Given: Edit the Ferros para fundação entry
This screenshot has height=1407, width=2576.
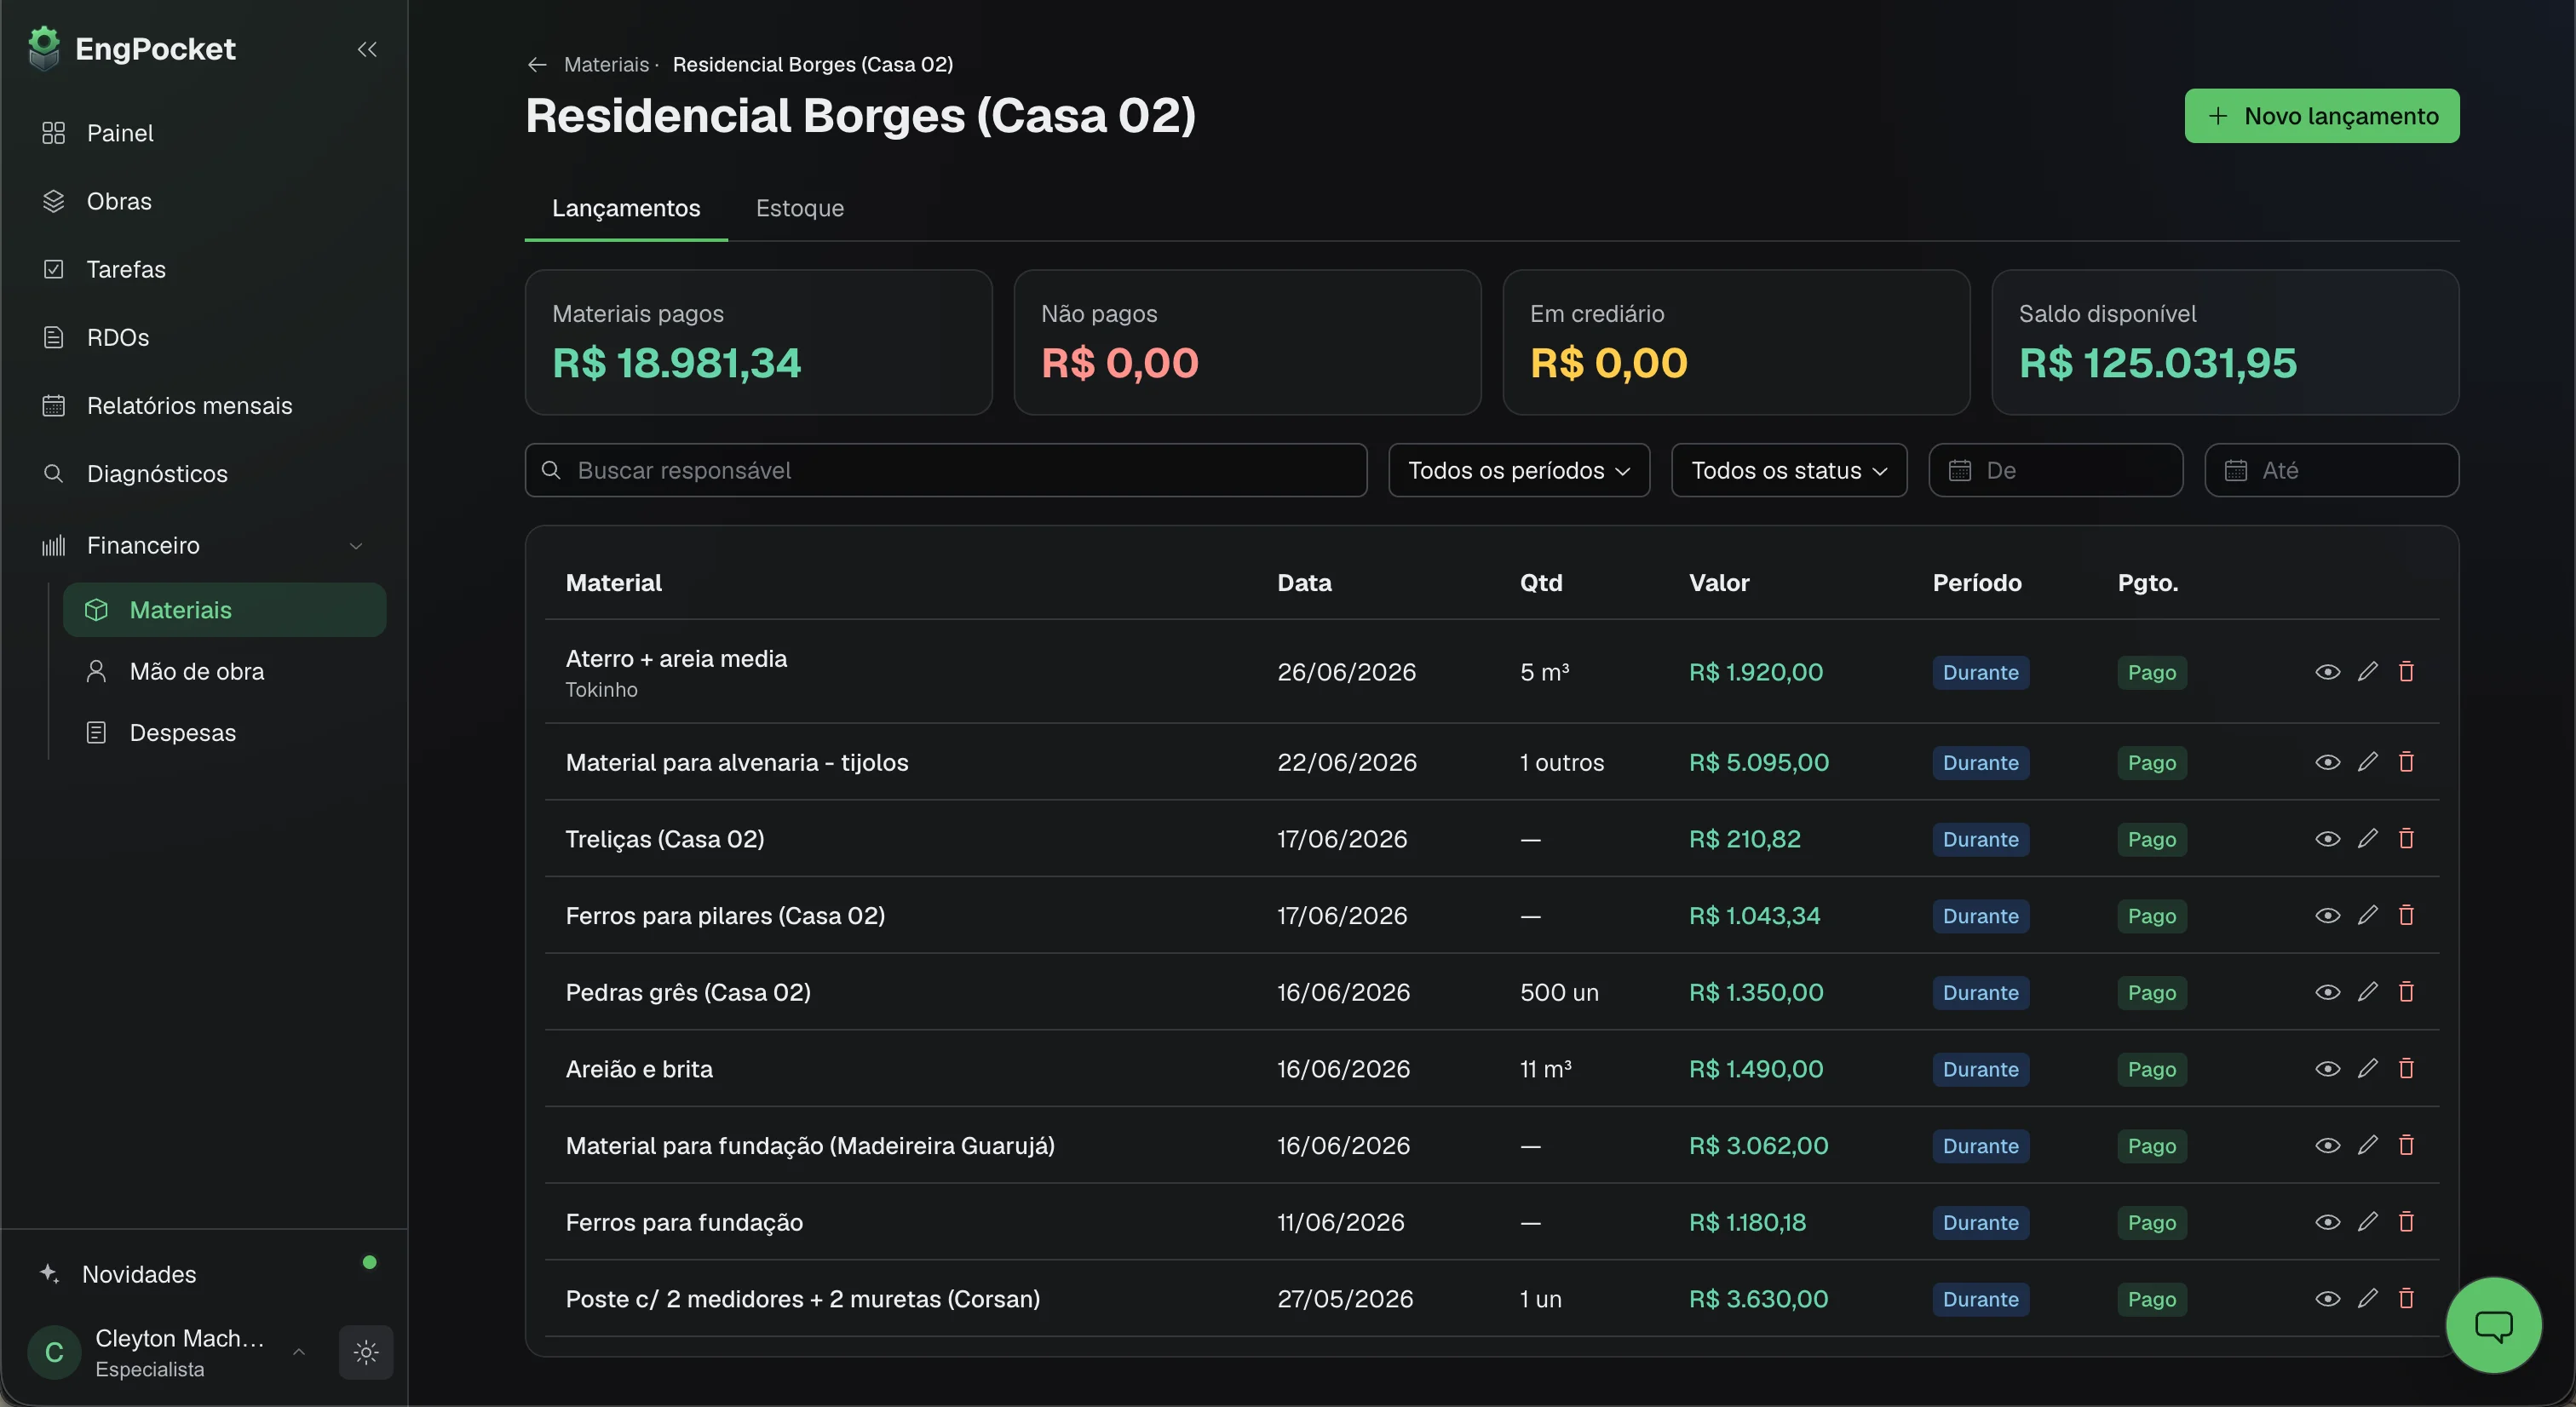Looking at the screenshot, I should point(2367,1222).
